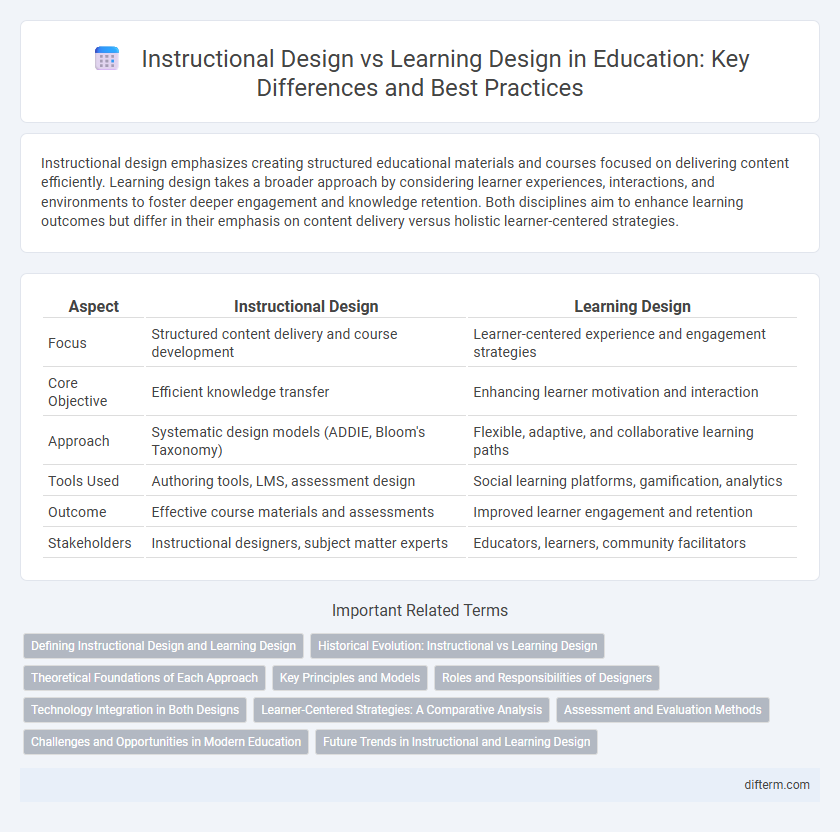The height and width of the screenshot is (832, 840).
Task: Click 'Theoretical Foundations of Each Approach'
Action: click(144, 678)
